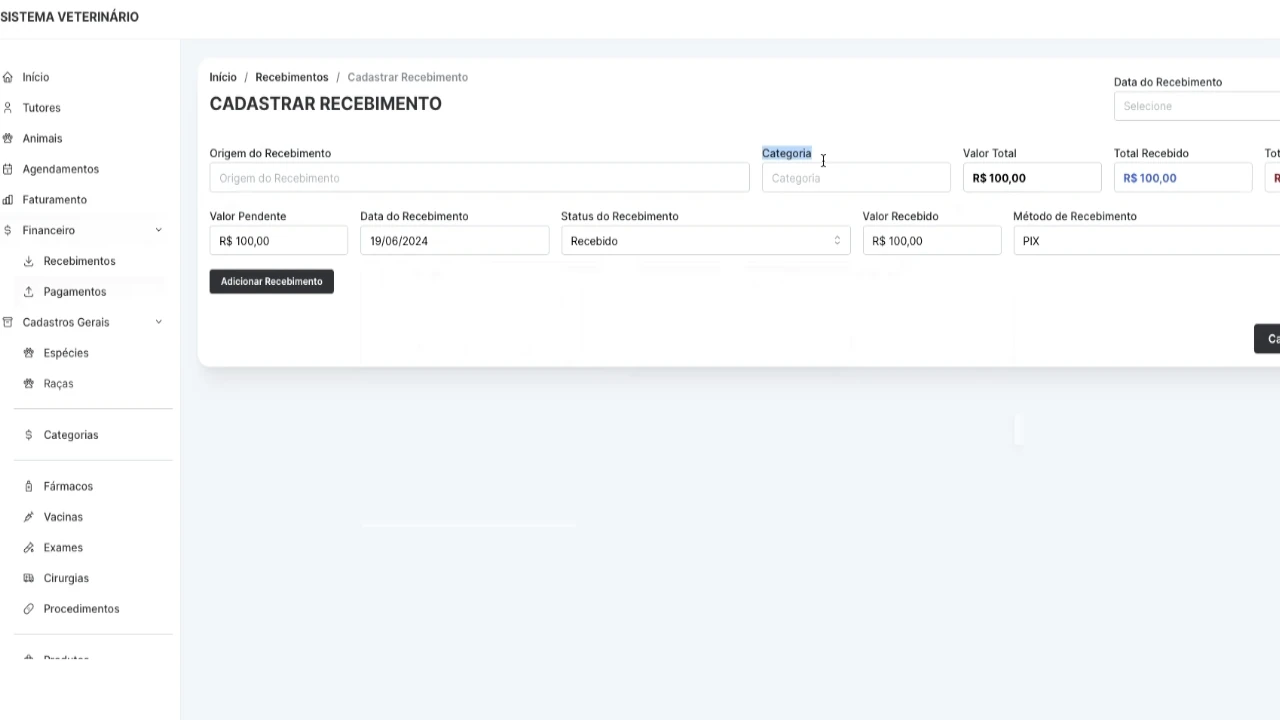The width and height of the screenshot is (1280, 720).
Task: Collapse the Financeiro section chevron
Action: click(x=158, y=230)
